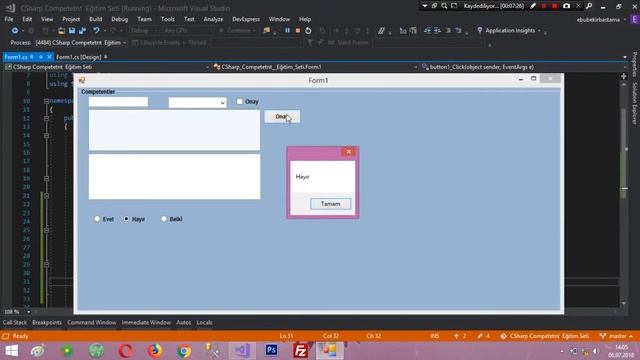This screenshot has width=640, height=360.
Task: Expand the zoom level 108 % dropdown
Action: (x=28, y=312)
